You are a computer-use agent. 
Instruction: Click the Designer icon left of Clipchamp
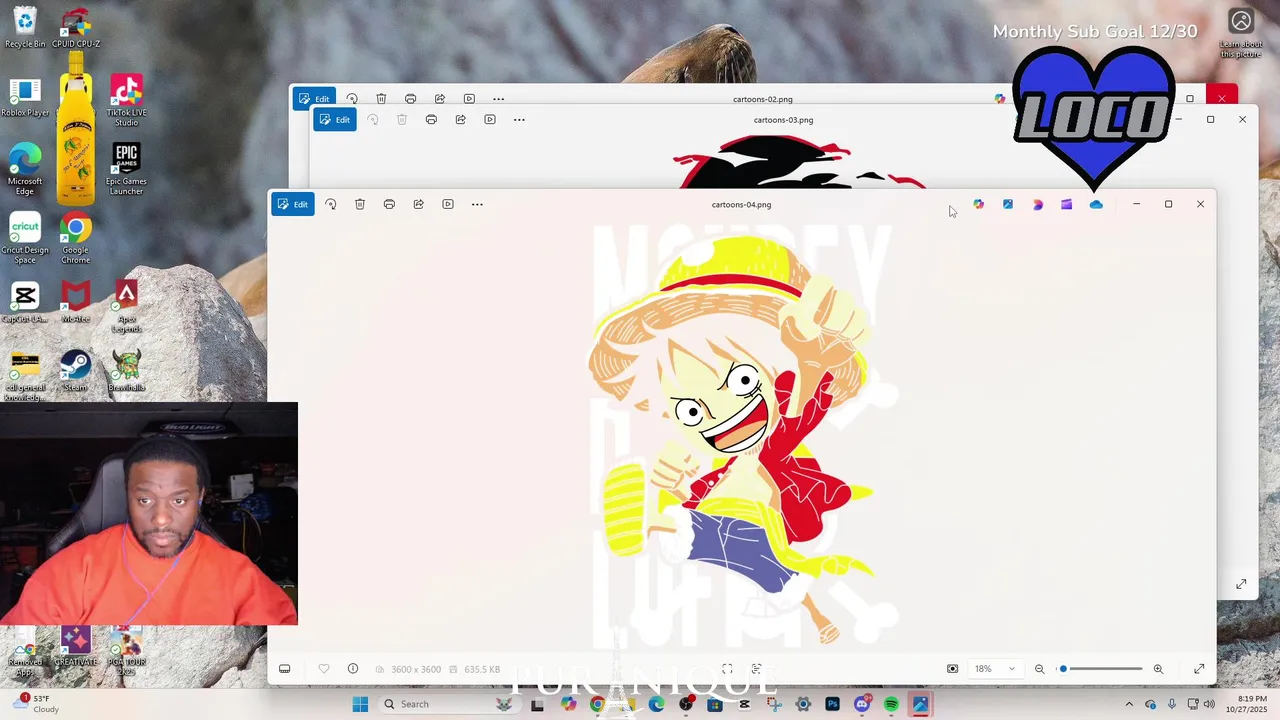[1037, 204]
